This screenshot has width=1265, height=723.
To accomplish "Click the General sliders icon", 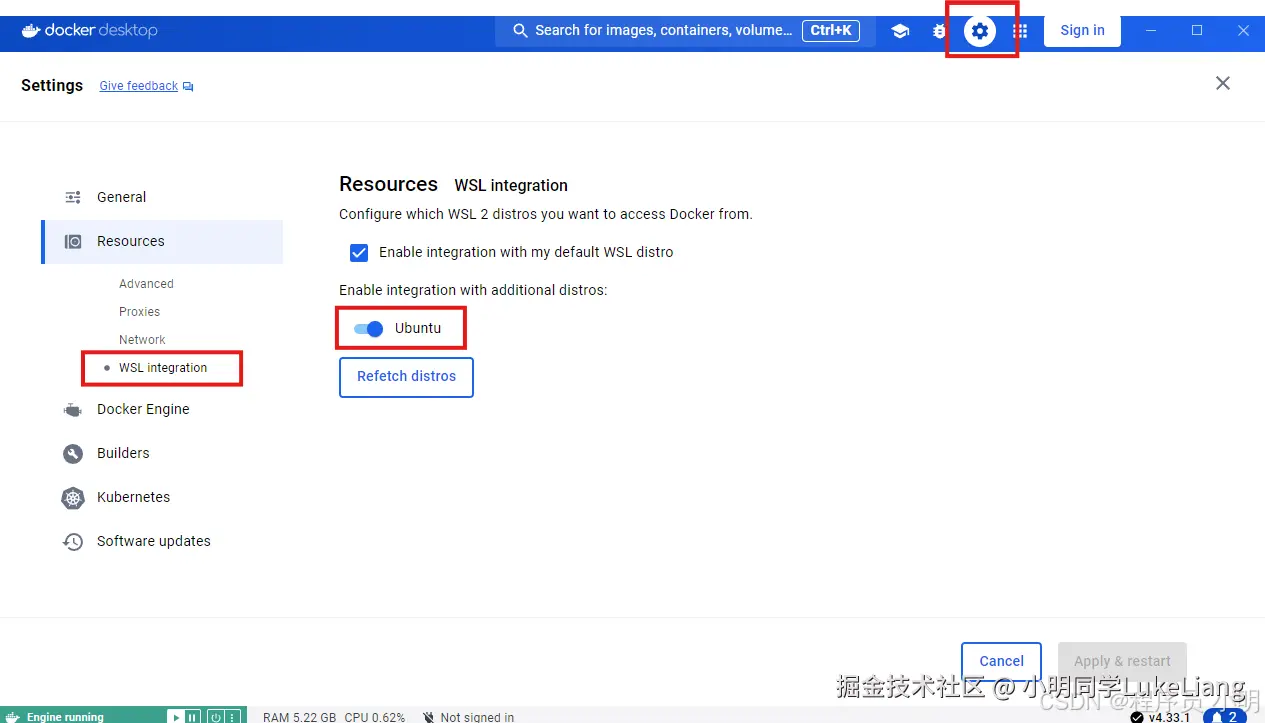I will (73, 197).
